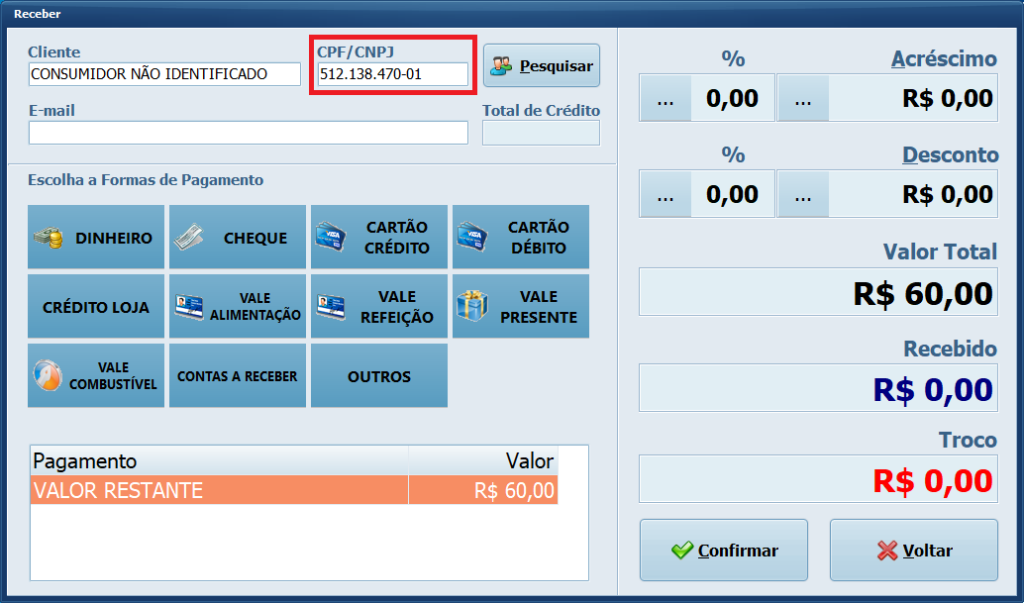Select Vale Combustível payment
Image resolution: width=1024 pixels, height=603 pixels.
96,376
